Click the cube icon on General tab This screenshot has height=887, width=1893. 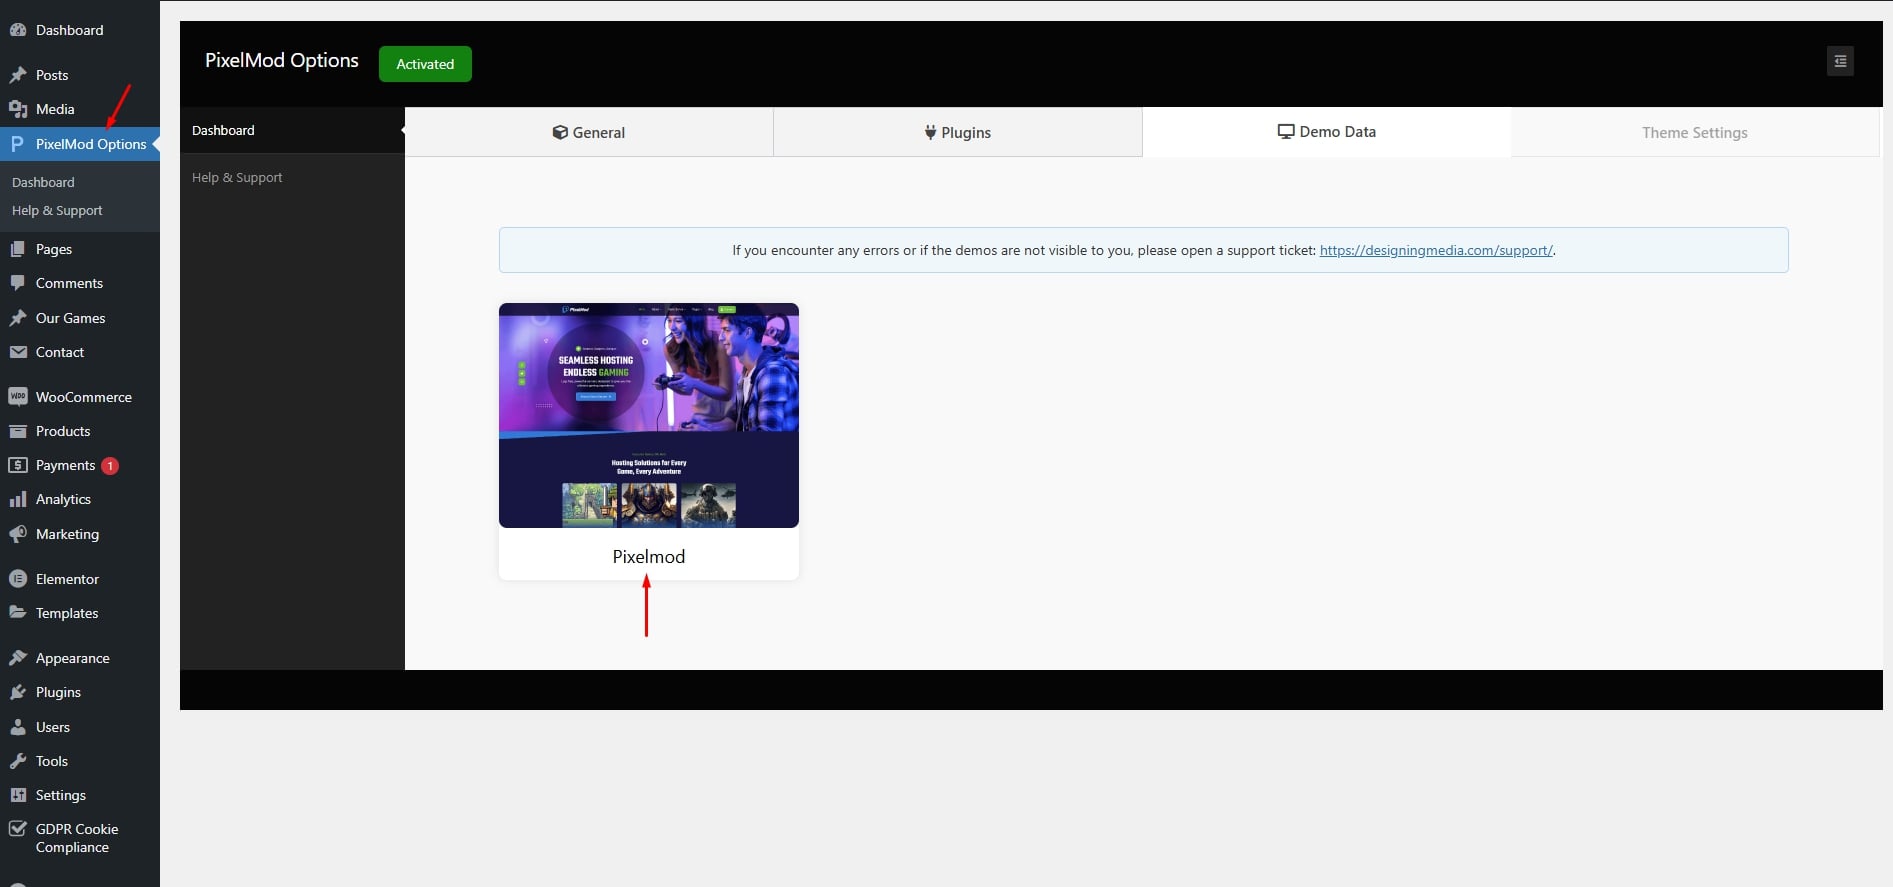pos(560,132)
